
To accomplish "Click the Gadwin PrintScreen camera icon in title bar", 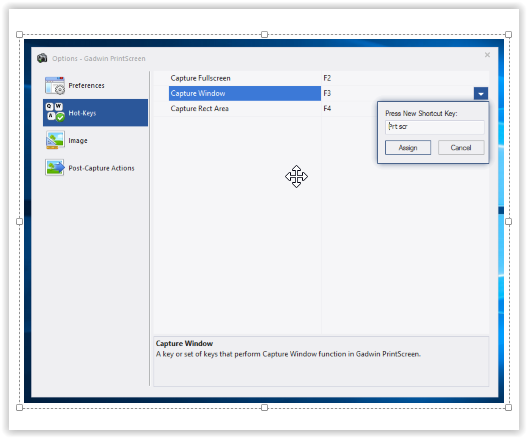I will [42, 58].
